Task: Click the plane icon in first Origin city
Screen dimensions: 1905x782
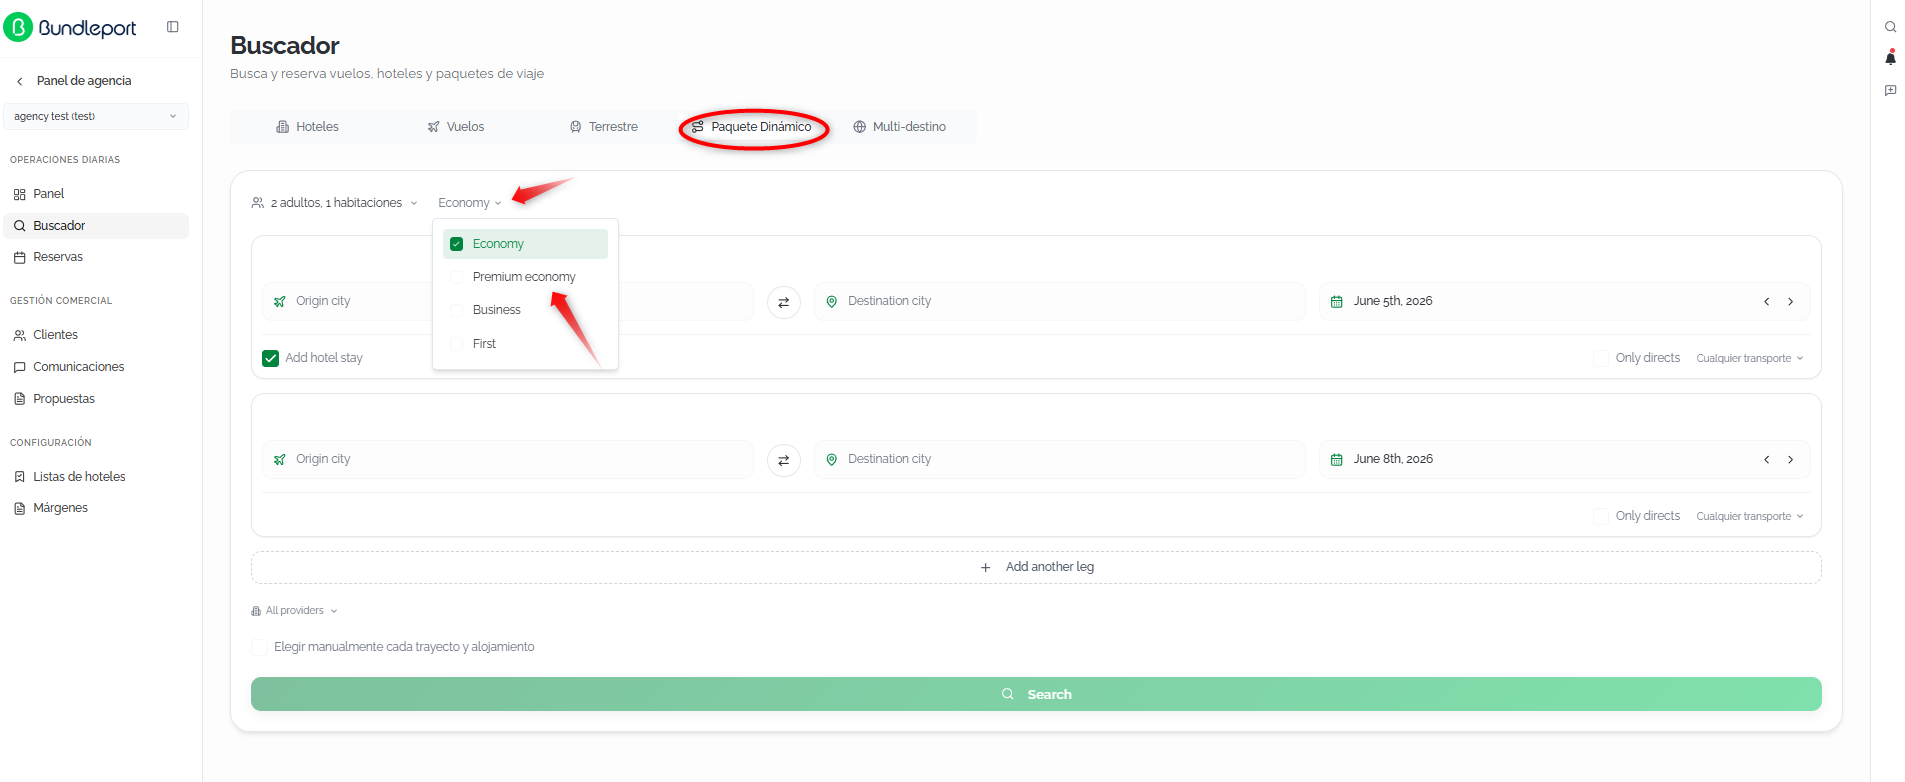Action: [280, 301]
